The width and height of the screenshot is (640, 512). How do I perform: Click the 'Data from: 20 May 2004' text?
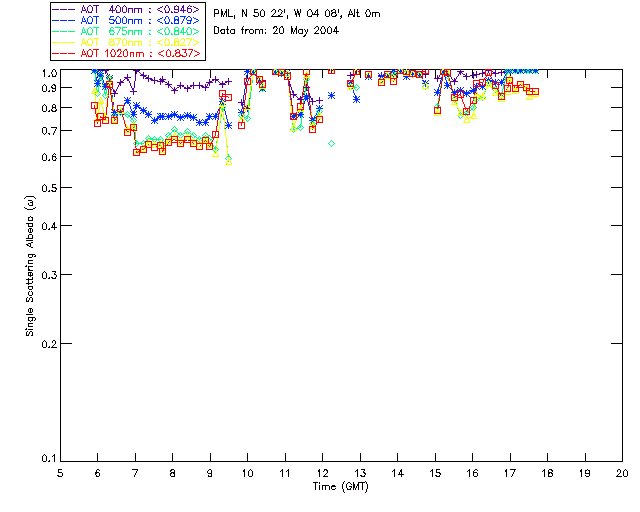[276, 31]
